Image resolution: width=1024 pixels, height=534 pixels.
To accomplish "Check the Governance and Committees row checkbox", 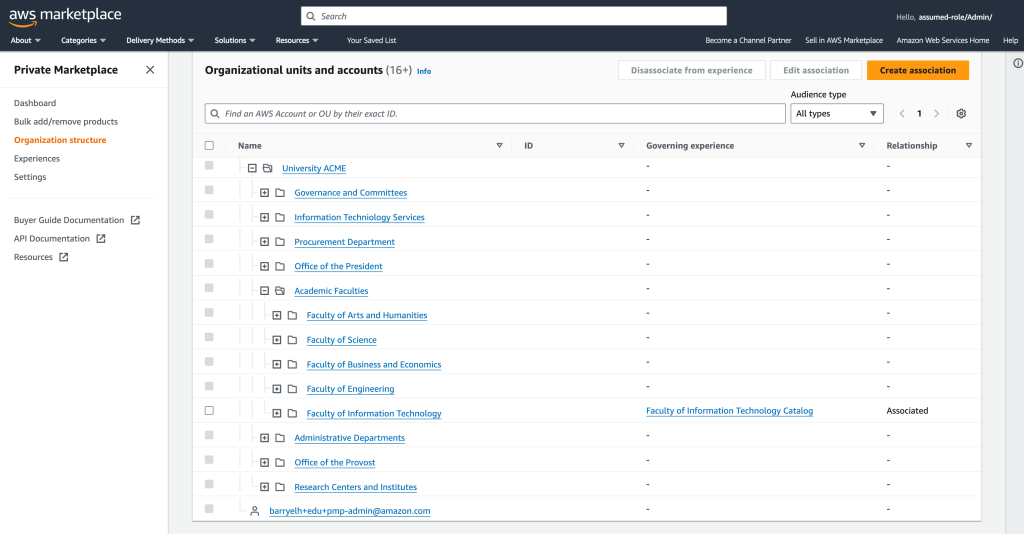I will 209,190.
